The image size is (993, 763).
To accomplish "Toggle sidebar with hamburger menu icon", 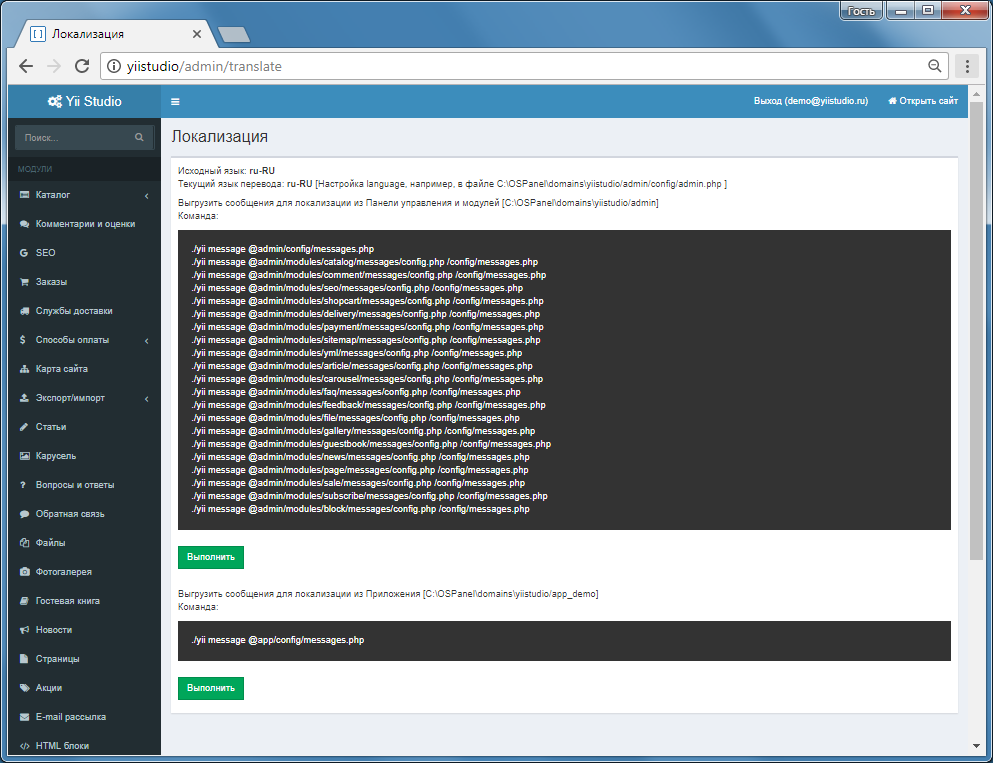I will (175, 101).
